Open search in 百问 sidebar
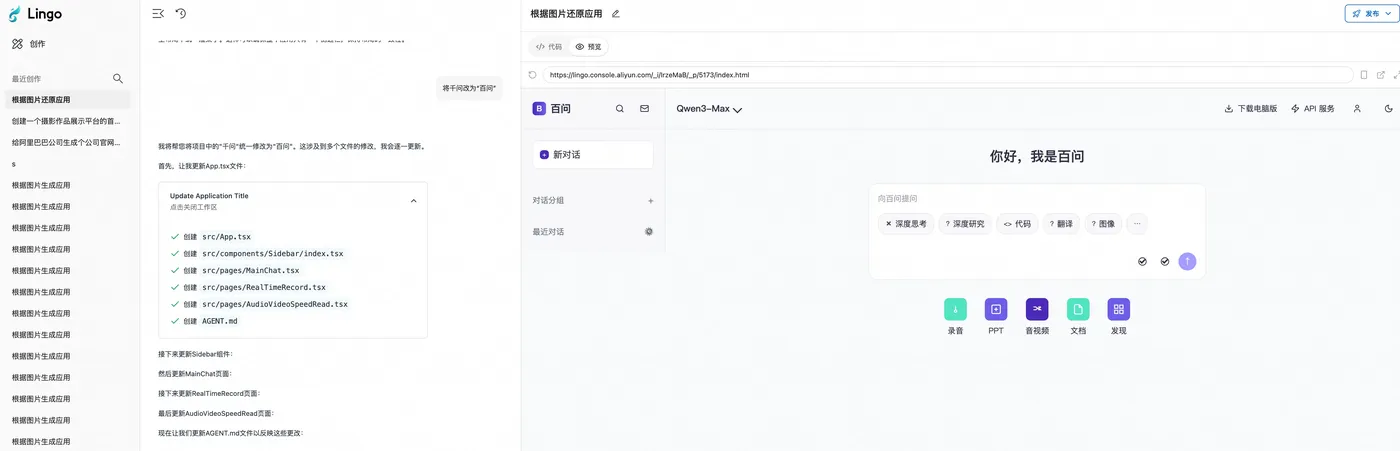The height and width of the screenshot is (451, 1400). tap(620, 108)
